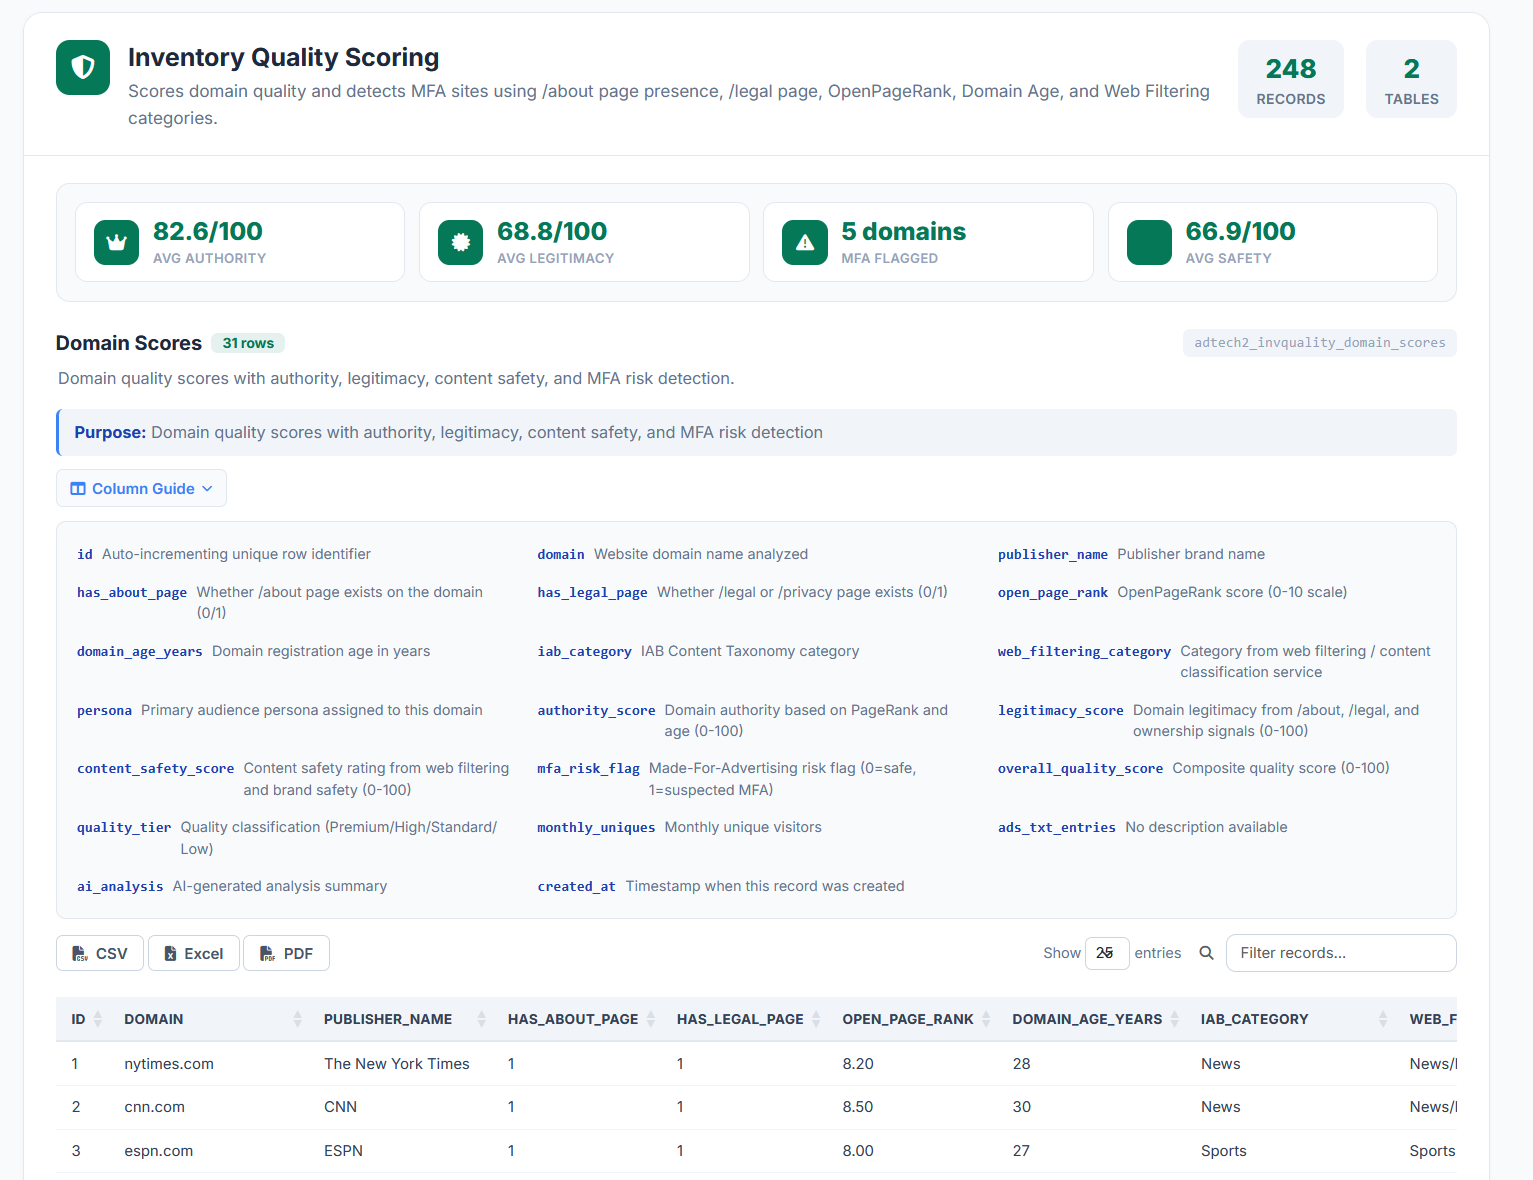Export table as PDF
Viewport: 1533px width, 1180px height.
point(286,953)
